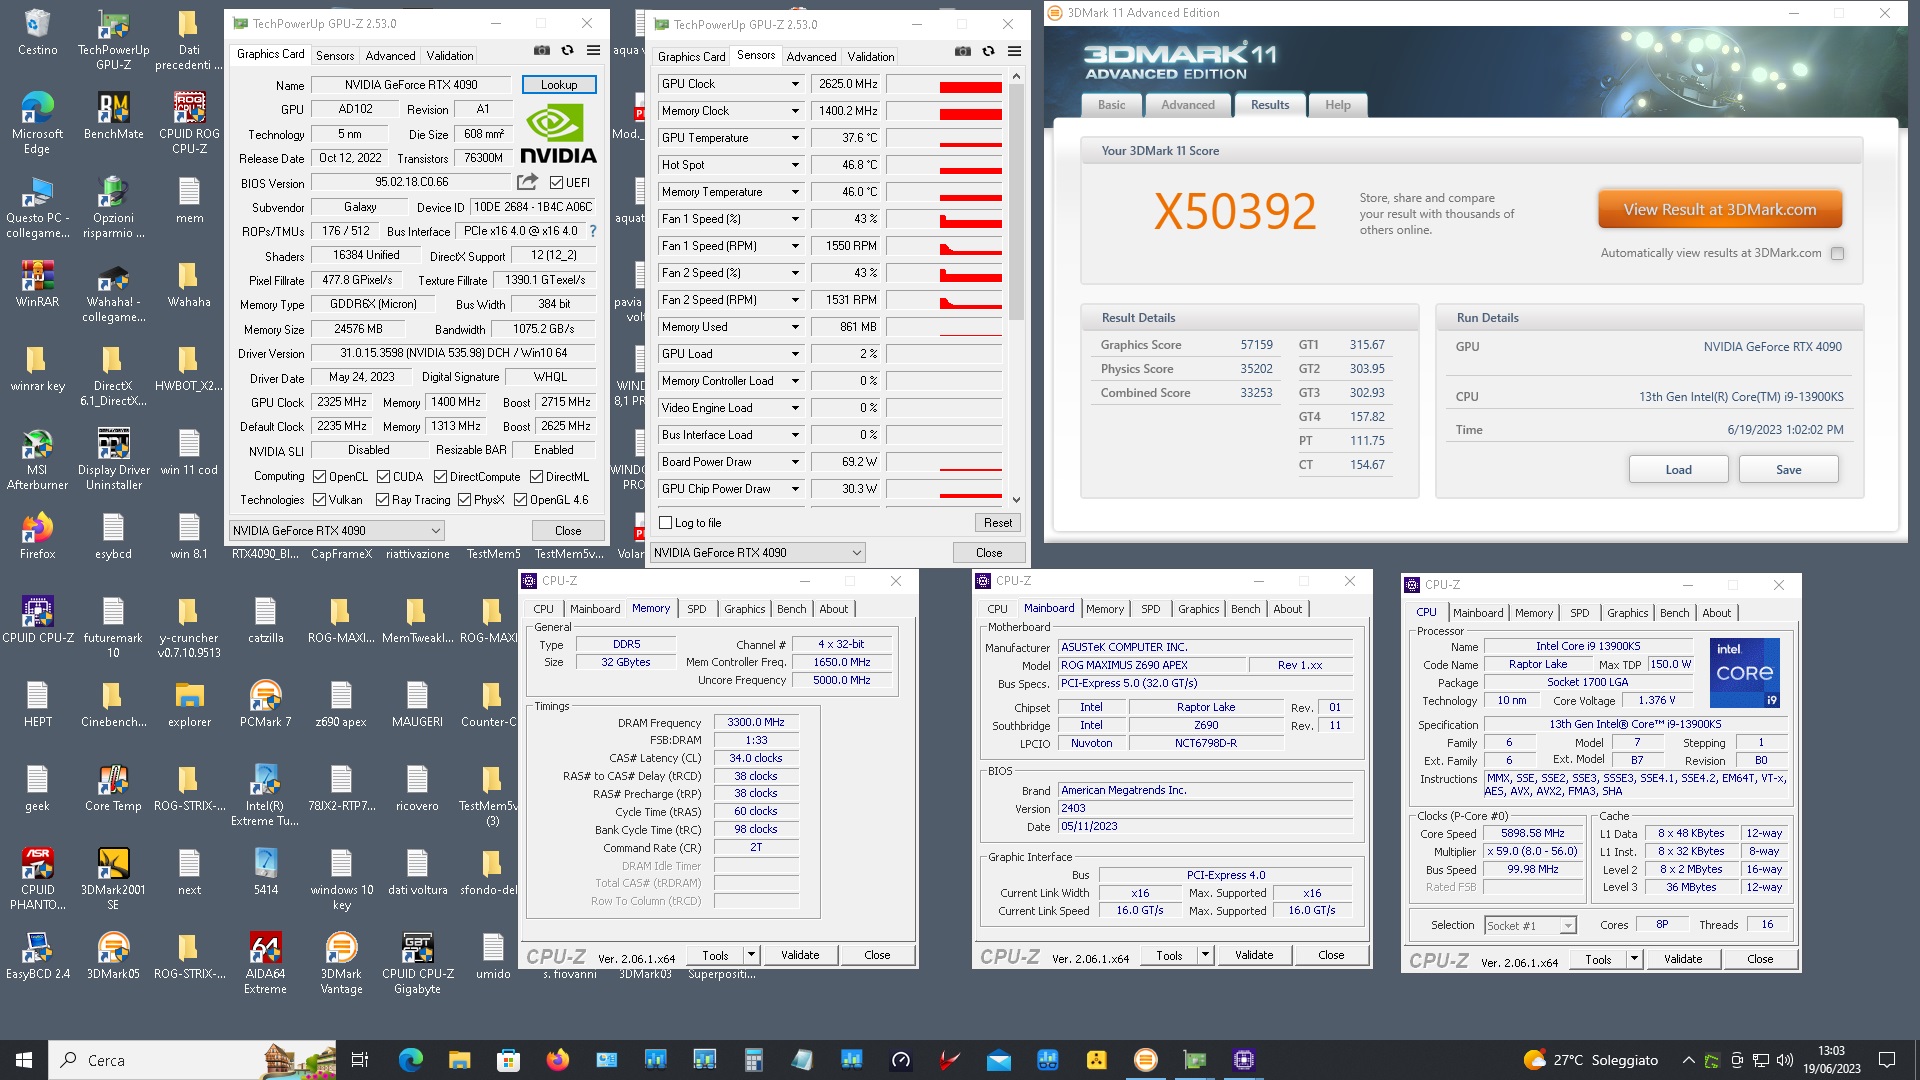This screenshot has width=1920, height=1080.
Task: Check Automatically view results at 3DMark.com
Action: [1837, 254]
